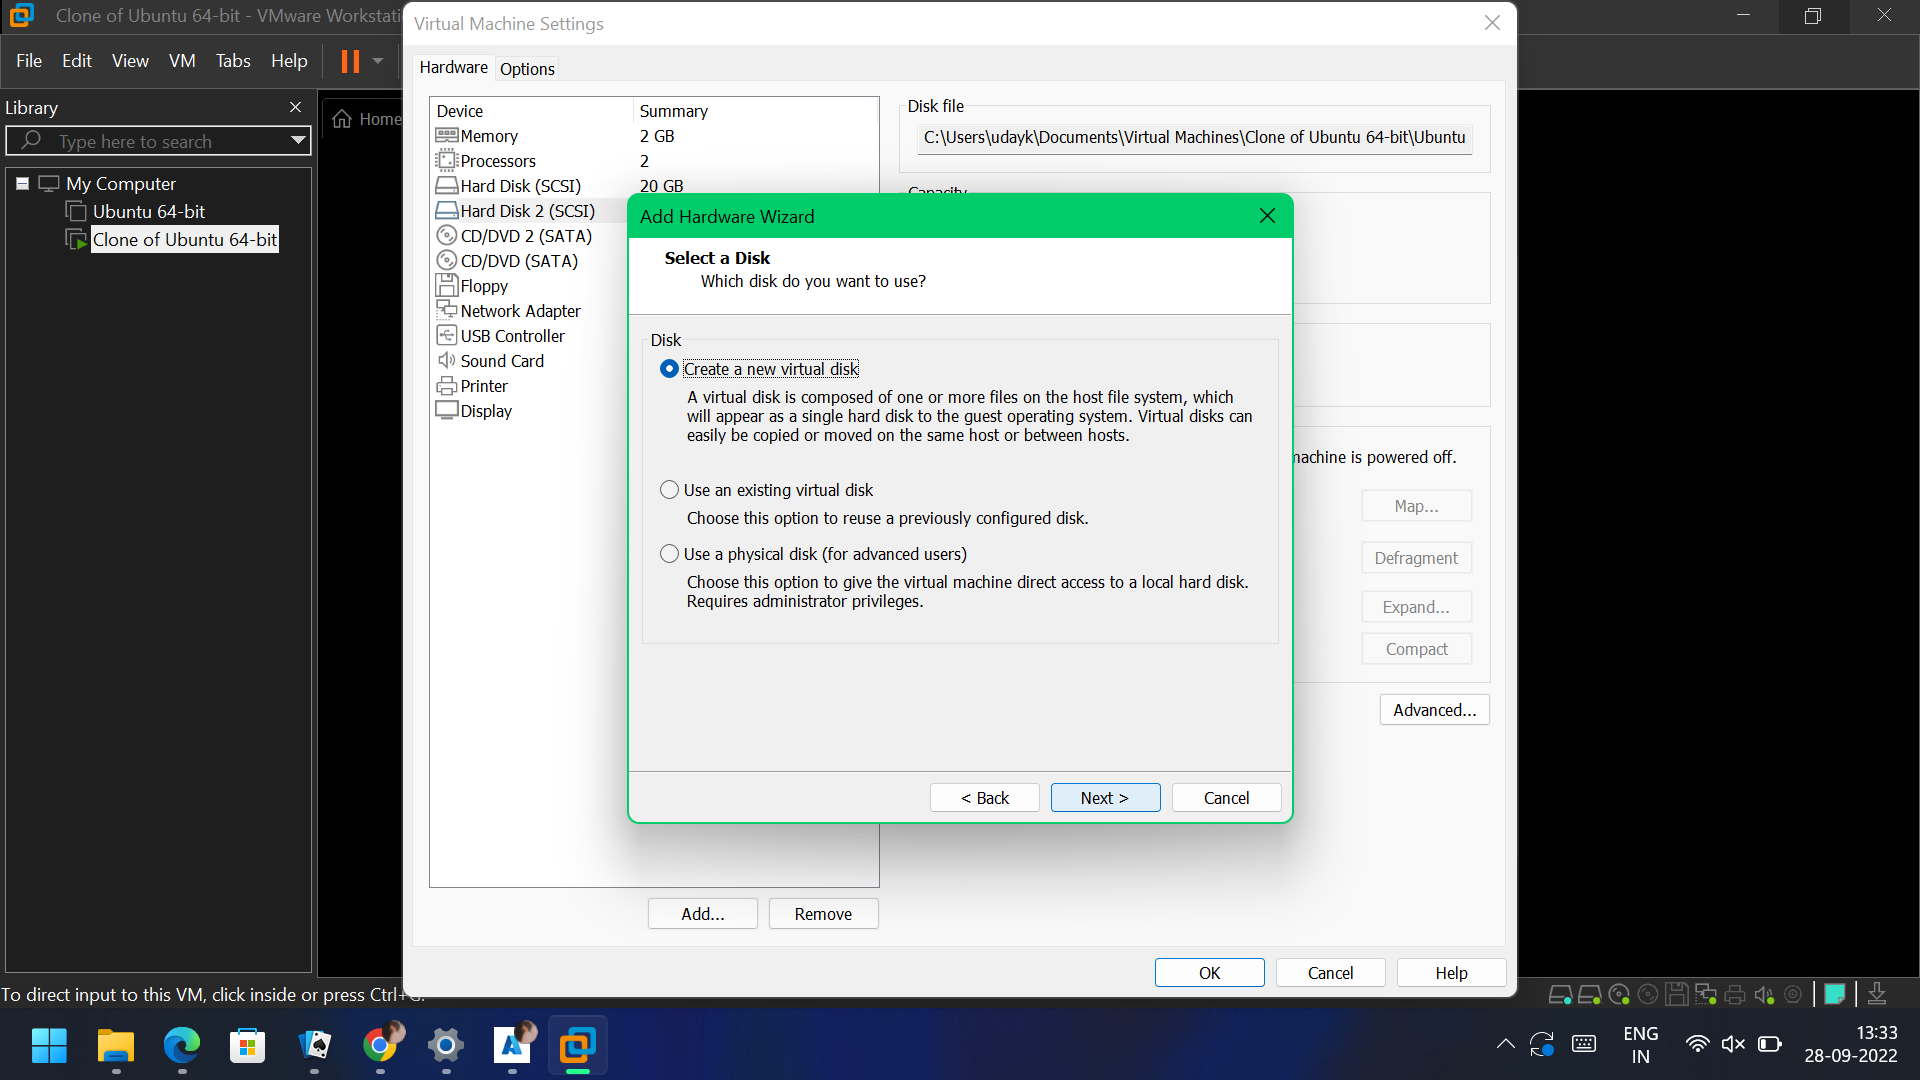Select the Sound Card device icon
1920x1080 pixels.
pyautogui.click(x=446, y=361)
